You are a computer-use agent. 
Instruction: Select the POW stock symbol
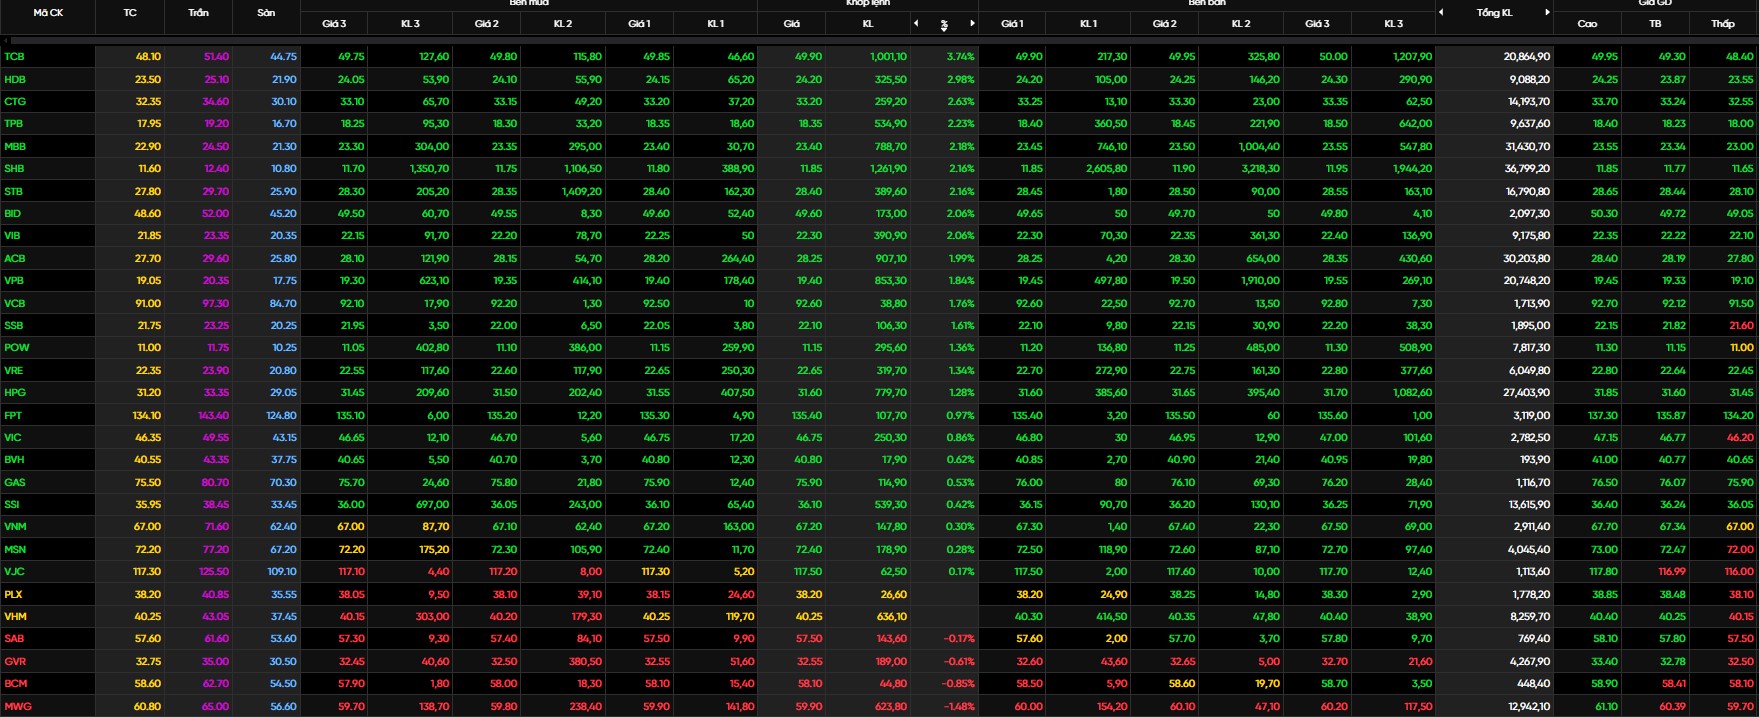pos(15,347)
